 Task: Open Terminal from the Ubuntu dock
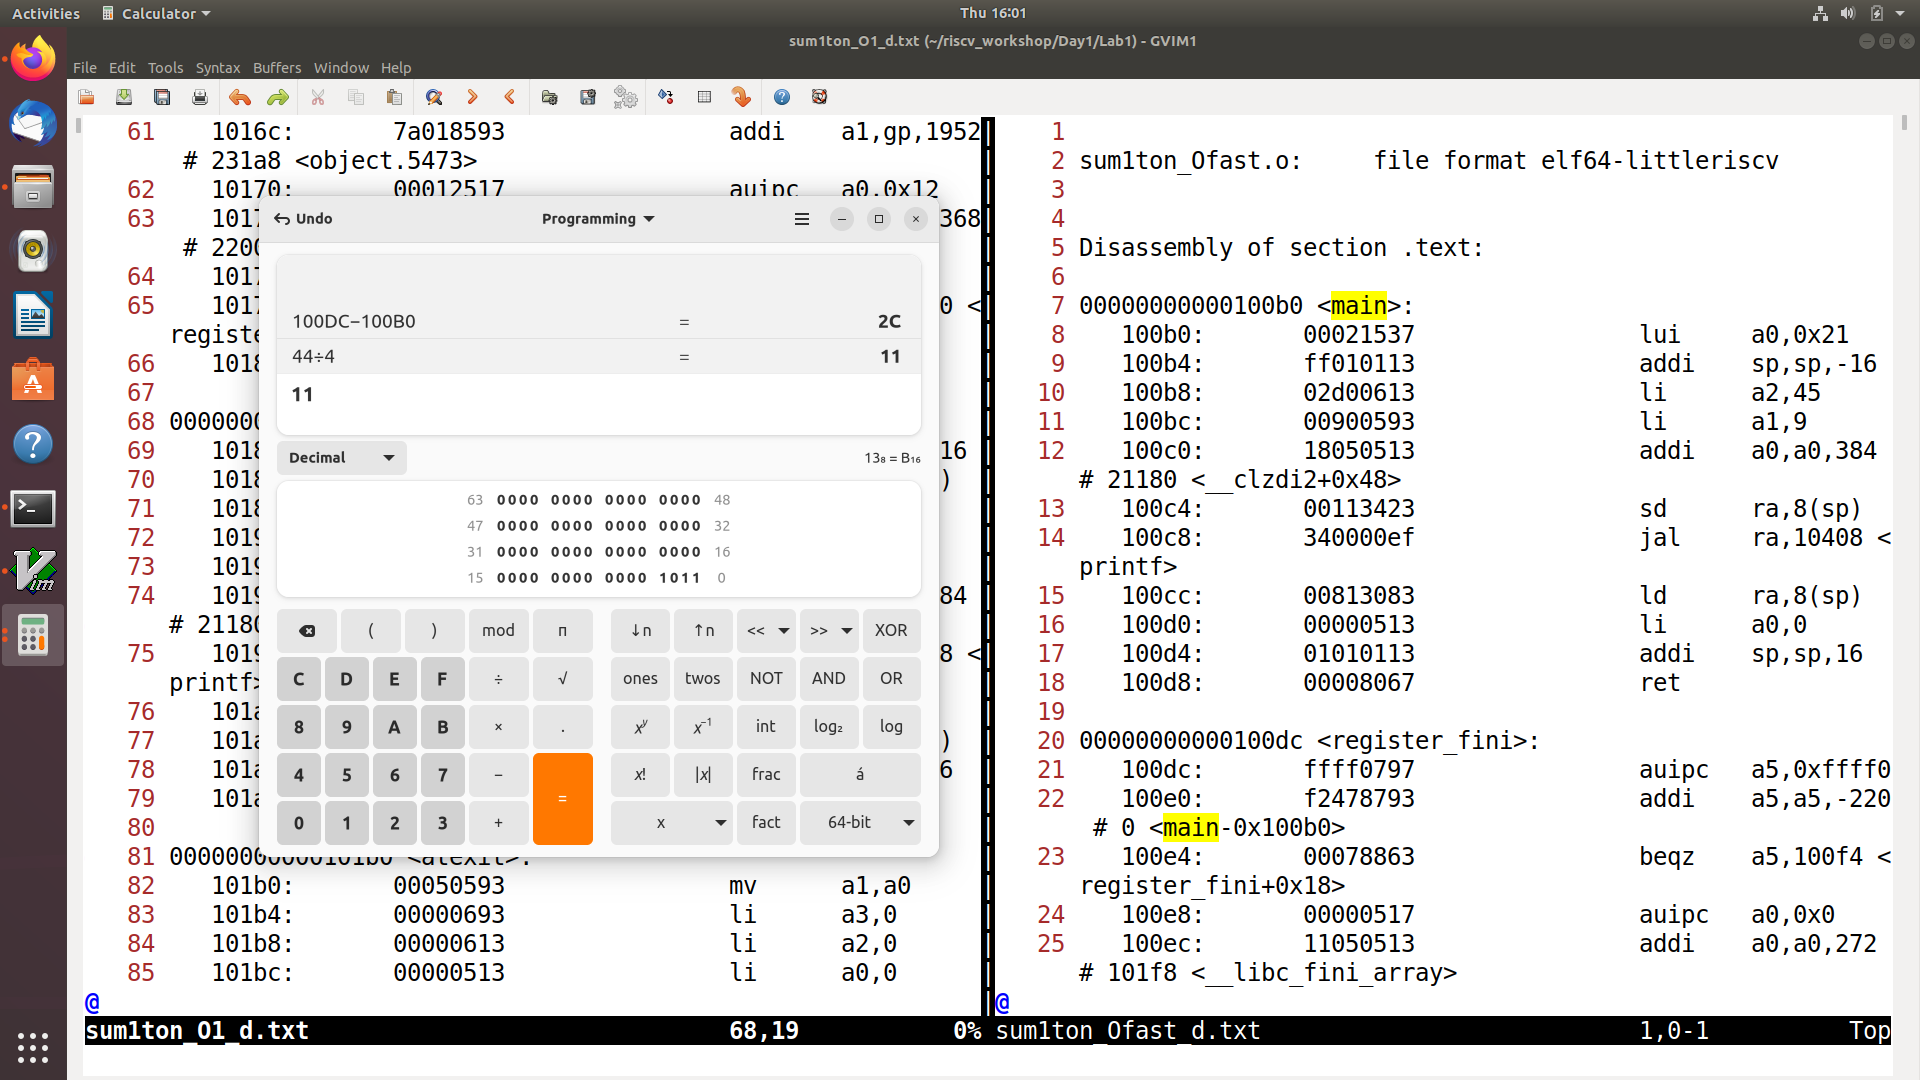33,508
